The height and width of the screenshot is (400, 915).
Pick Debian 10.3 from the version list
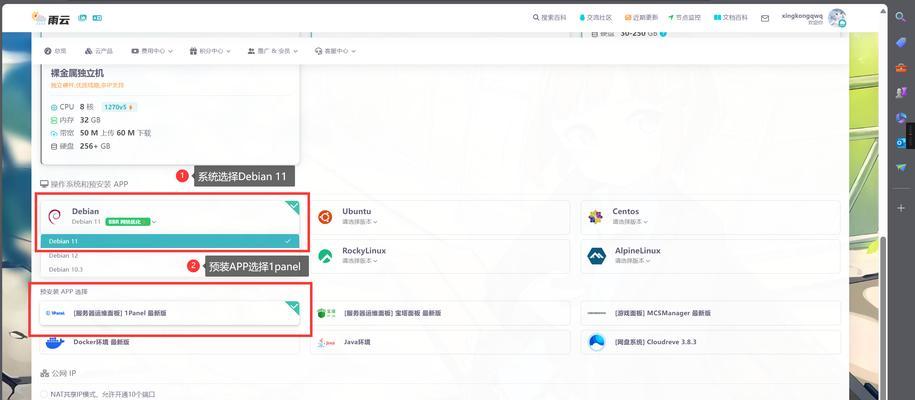170,270
